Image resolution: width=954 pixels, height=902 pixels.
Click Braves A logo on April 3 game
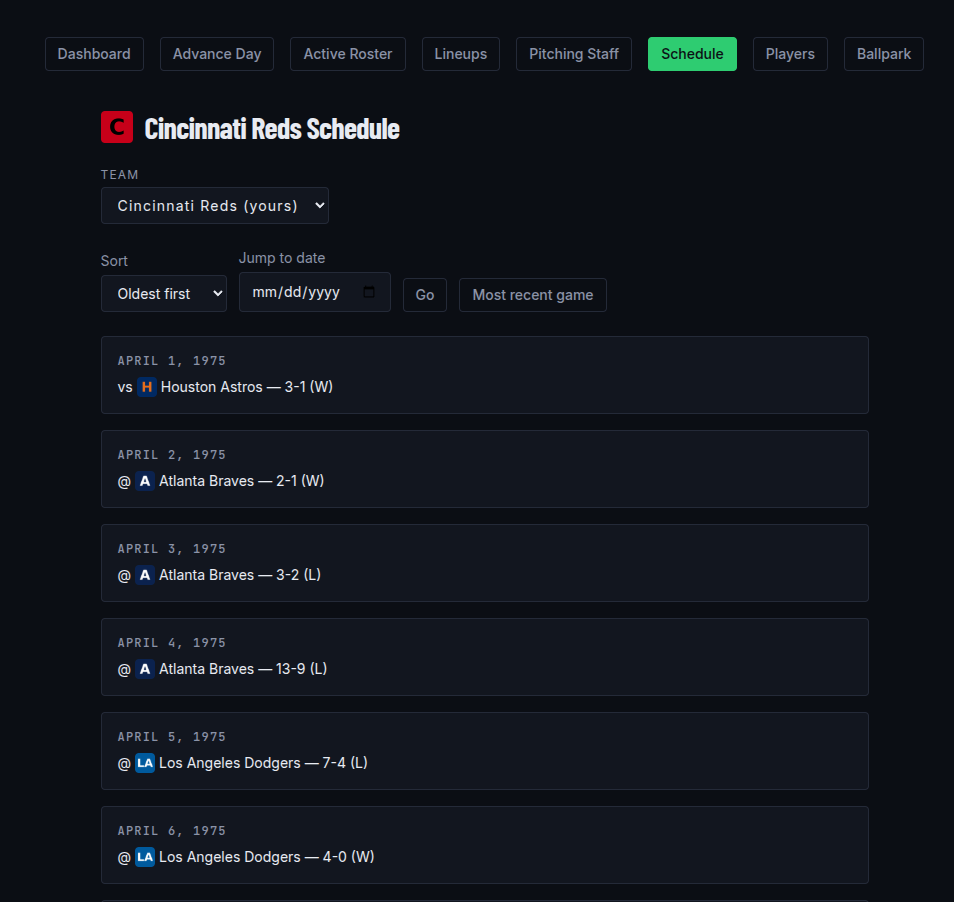145,575
